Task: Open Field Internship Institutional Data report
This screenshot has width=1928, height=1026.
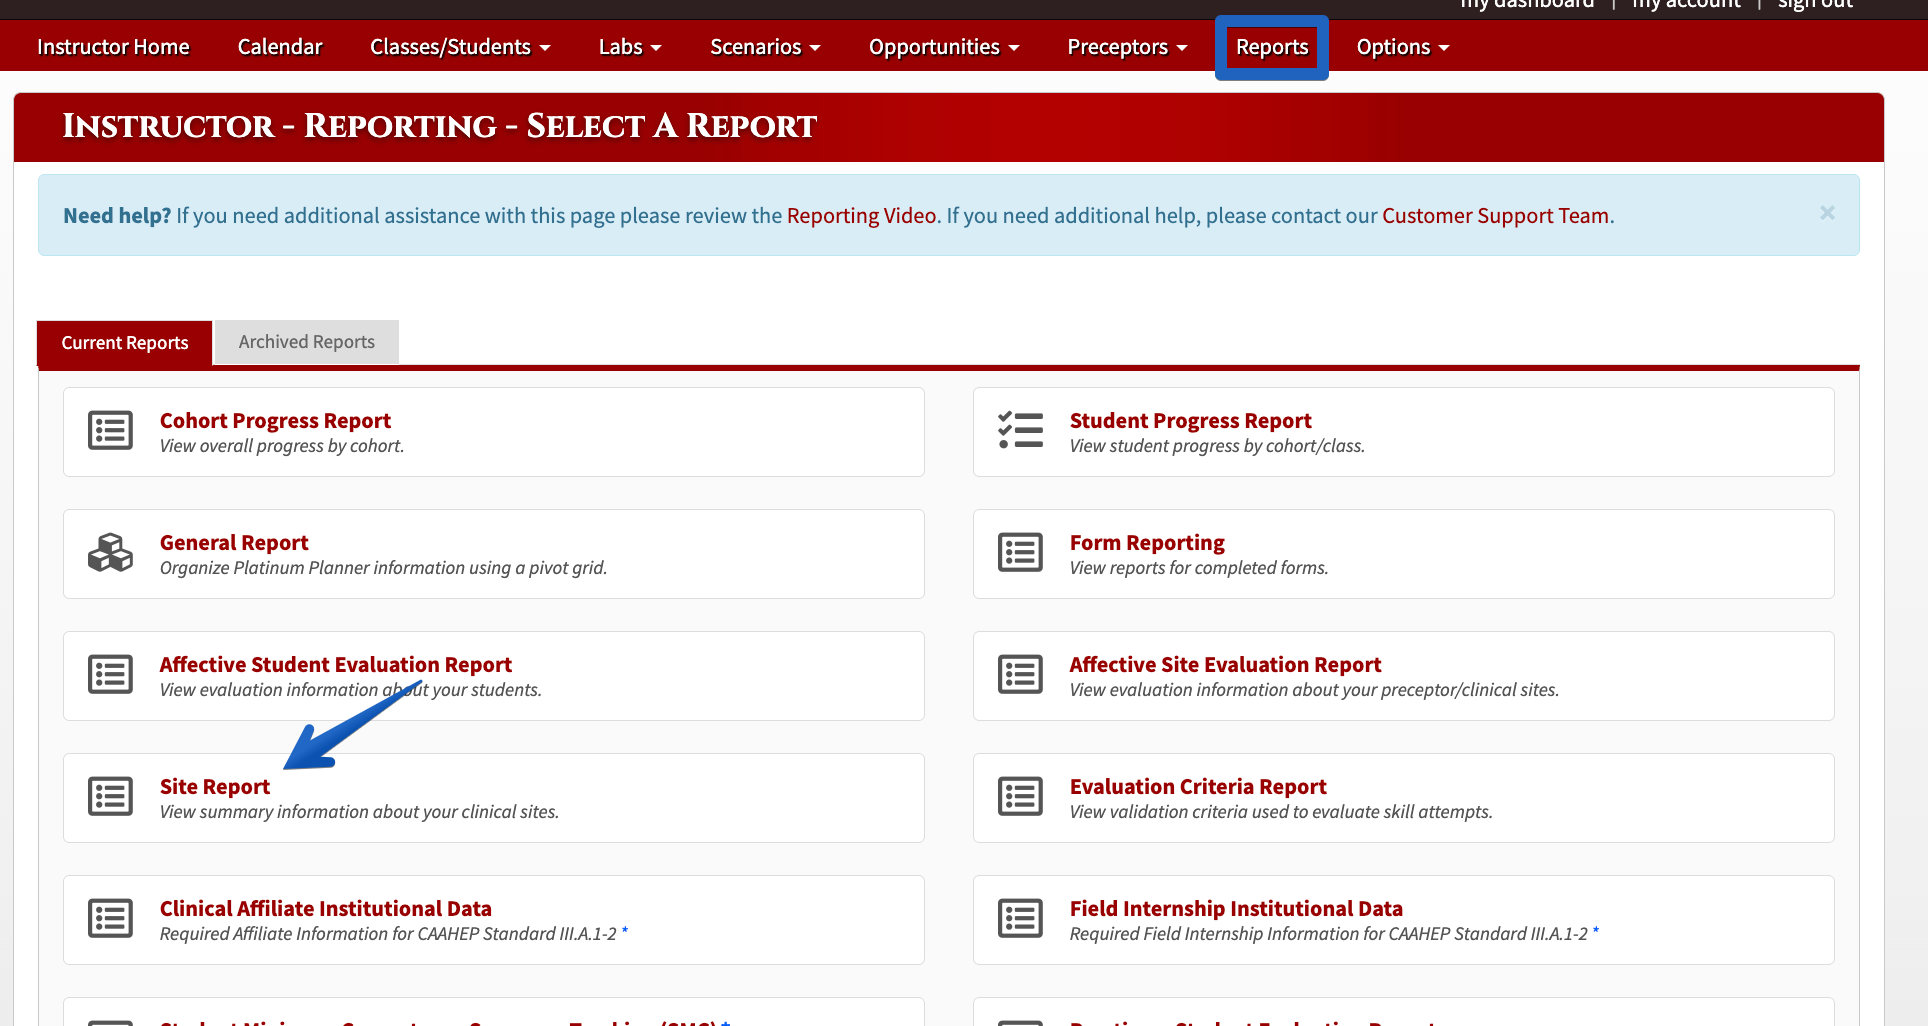Action: tap(1236, 909)
